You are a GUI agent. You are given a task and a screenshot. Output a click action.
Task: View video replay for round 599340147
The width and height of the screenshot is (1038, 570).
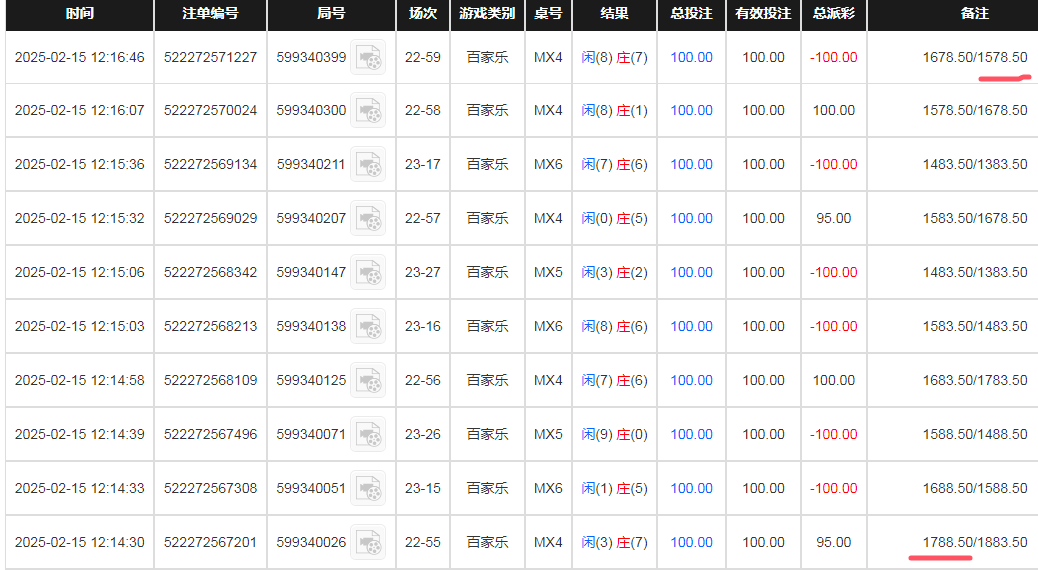[x=368, y=273]
